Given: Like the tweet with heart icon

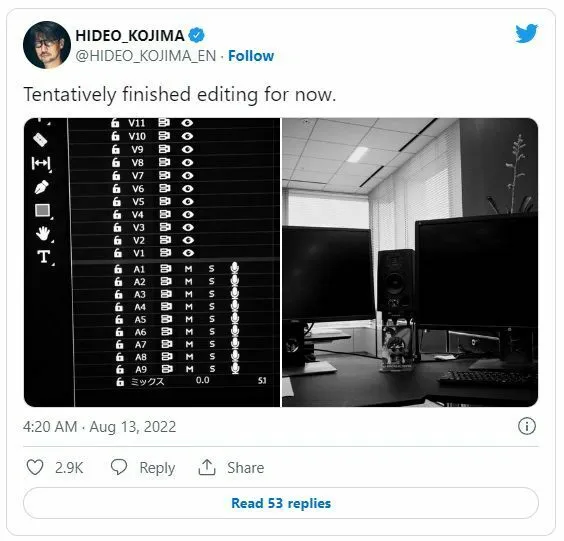Looking at the screenshot, I should pyautogui.click(x=35, y=467).
